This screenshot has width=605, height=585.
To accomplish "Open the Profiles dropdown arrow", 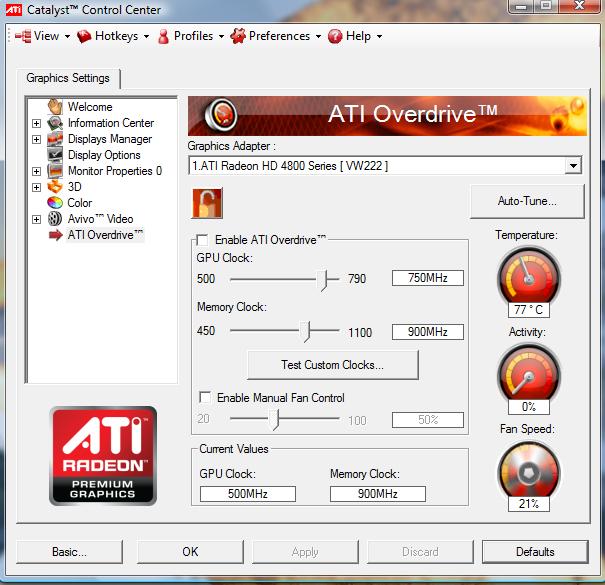I will coord(221,37).
